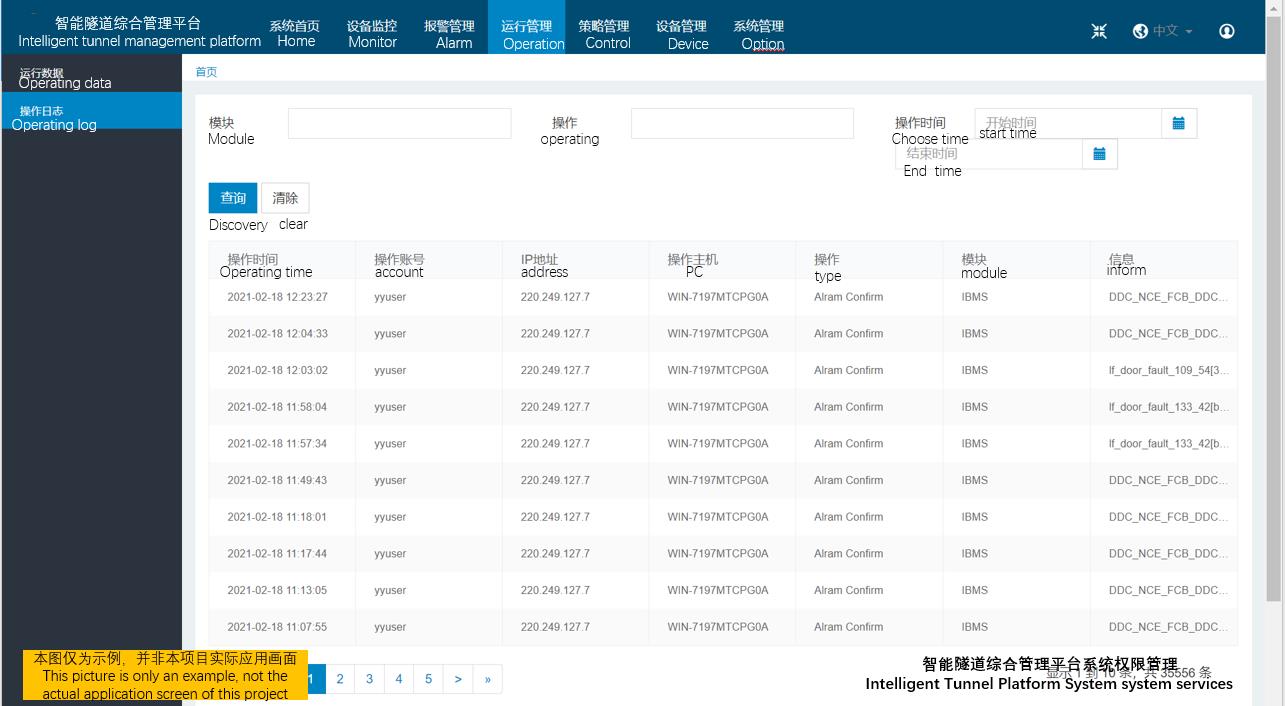The width and height of the screenshot is (1285, 706).
Task: Focus the operating input field
Action: click(x=743, y=123)
